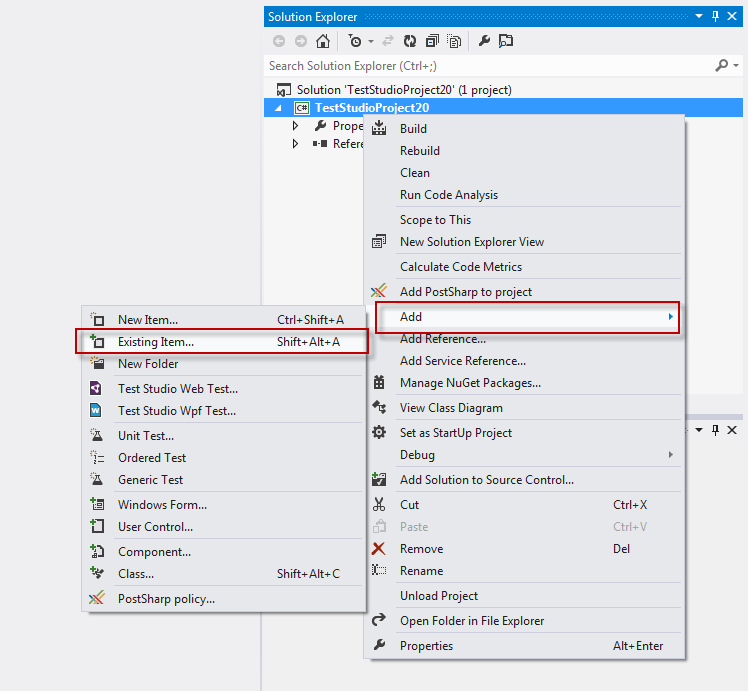Choose Rebuild from the context menu

pyautogui.click(x=524, y=151)
